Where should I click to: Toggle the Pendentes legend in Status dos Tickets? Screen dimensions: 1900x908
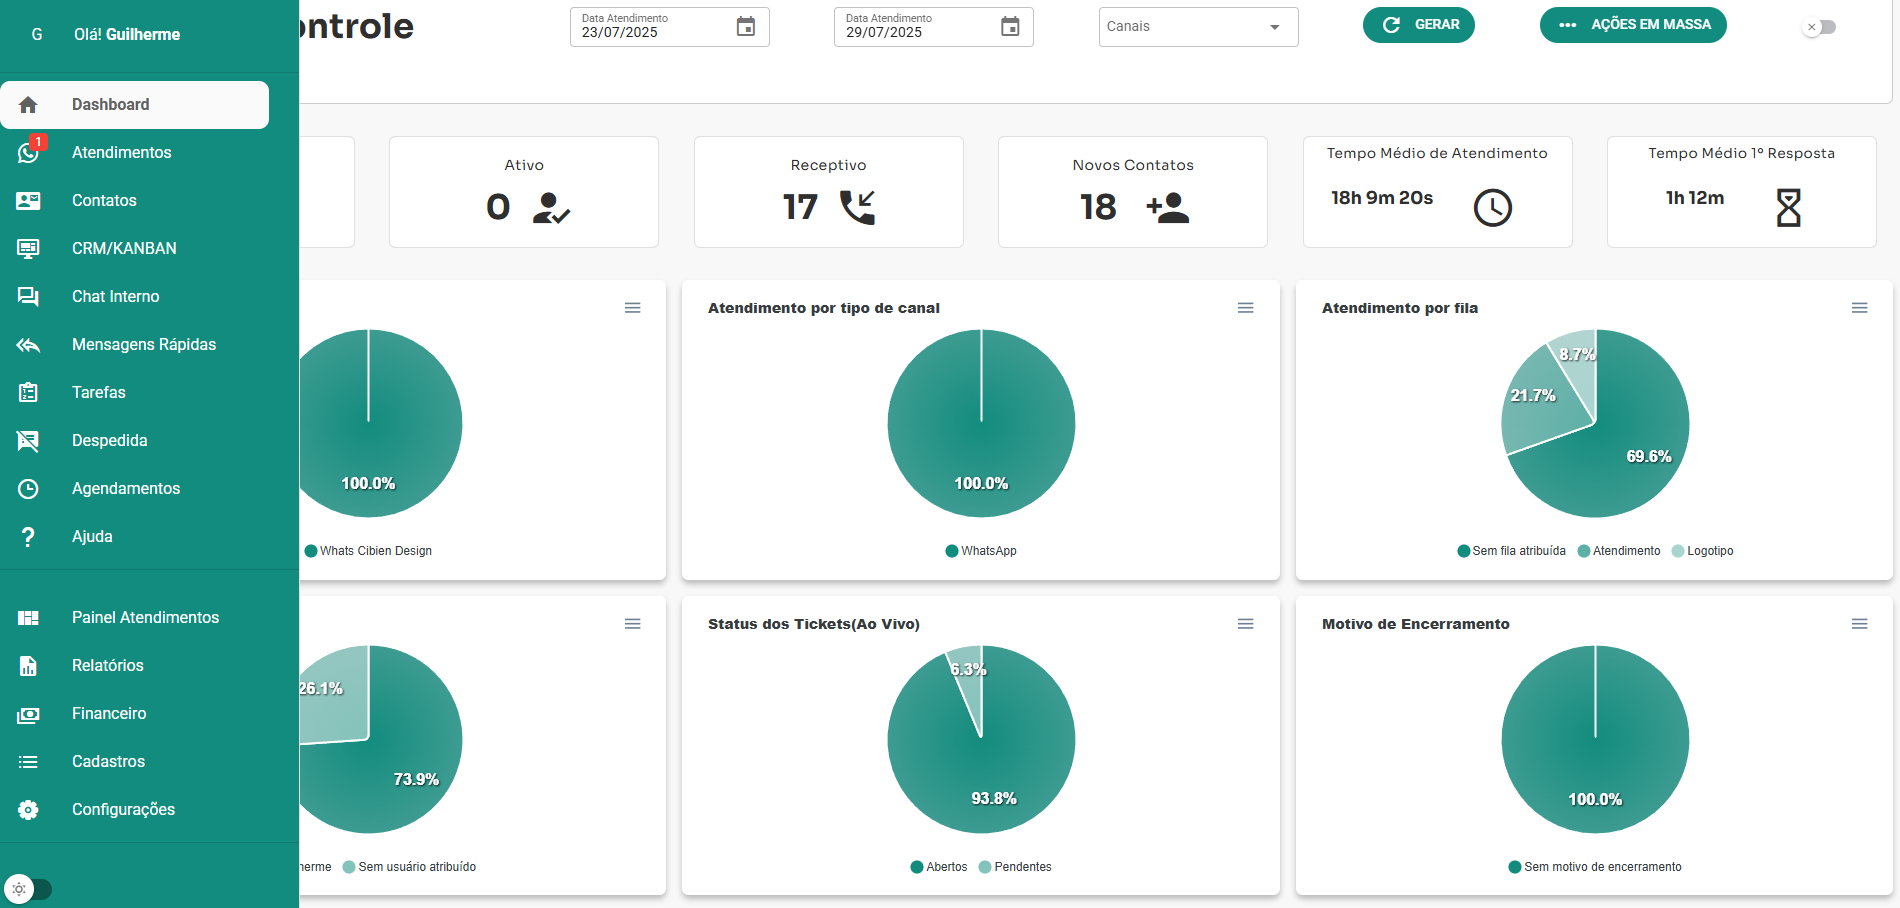[1015, 867]
